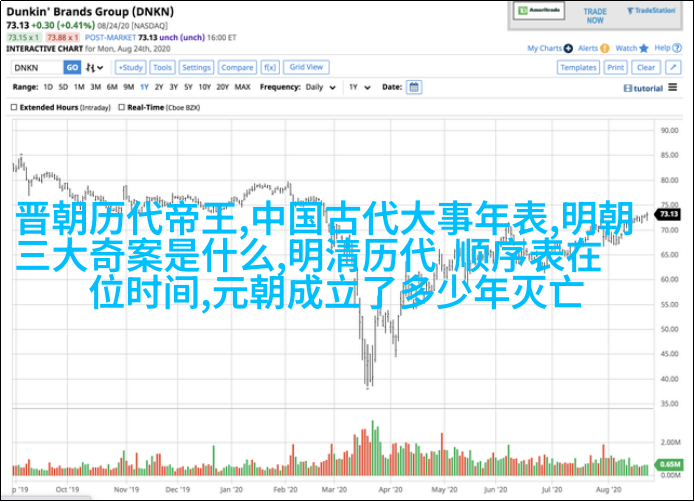Click the Dunkin' Brands Group (DNKN) title
This screenshot has height=502, width=695.
tap(90, 12)
